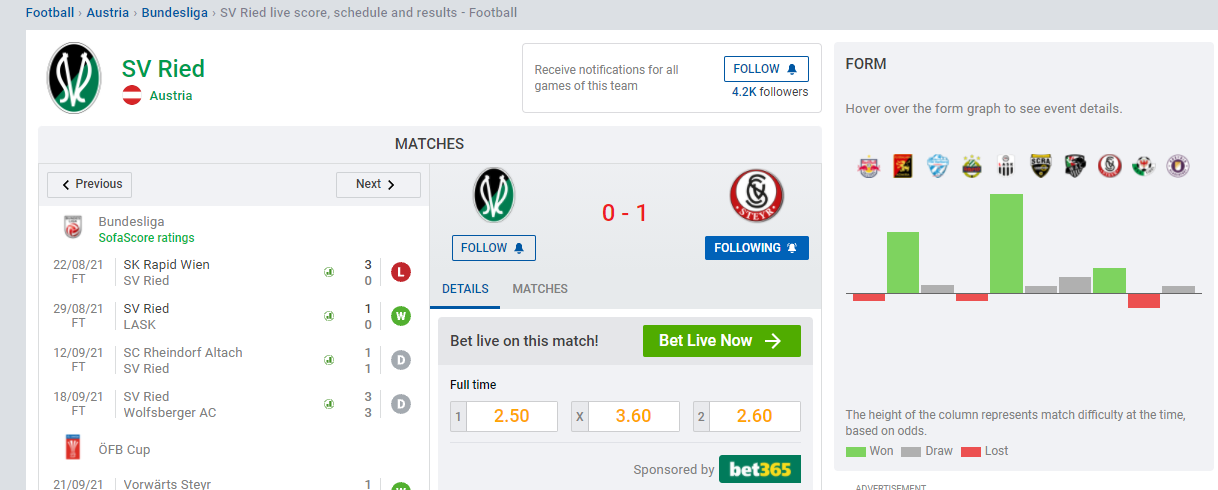This screenshot has width=1218, height=490.
Task: Open the Bundesliga breadcrumb link
Action: [174, 13]
